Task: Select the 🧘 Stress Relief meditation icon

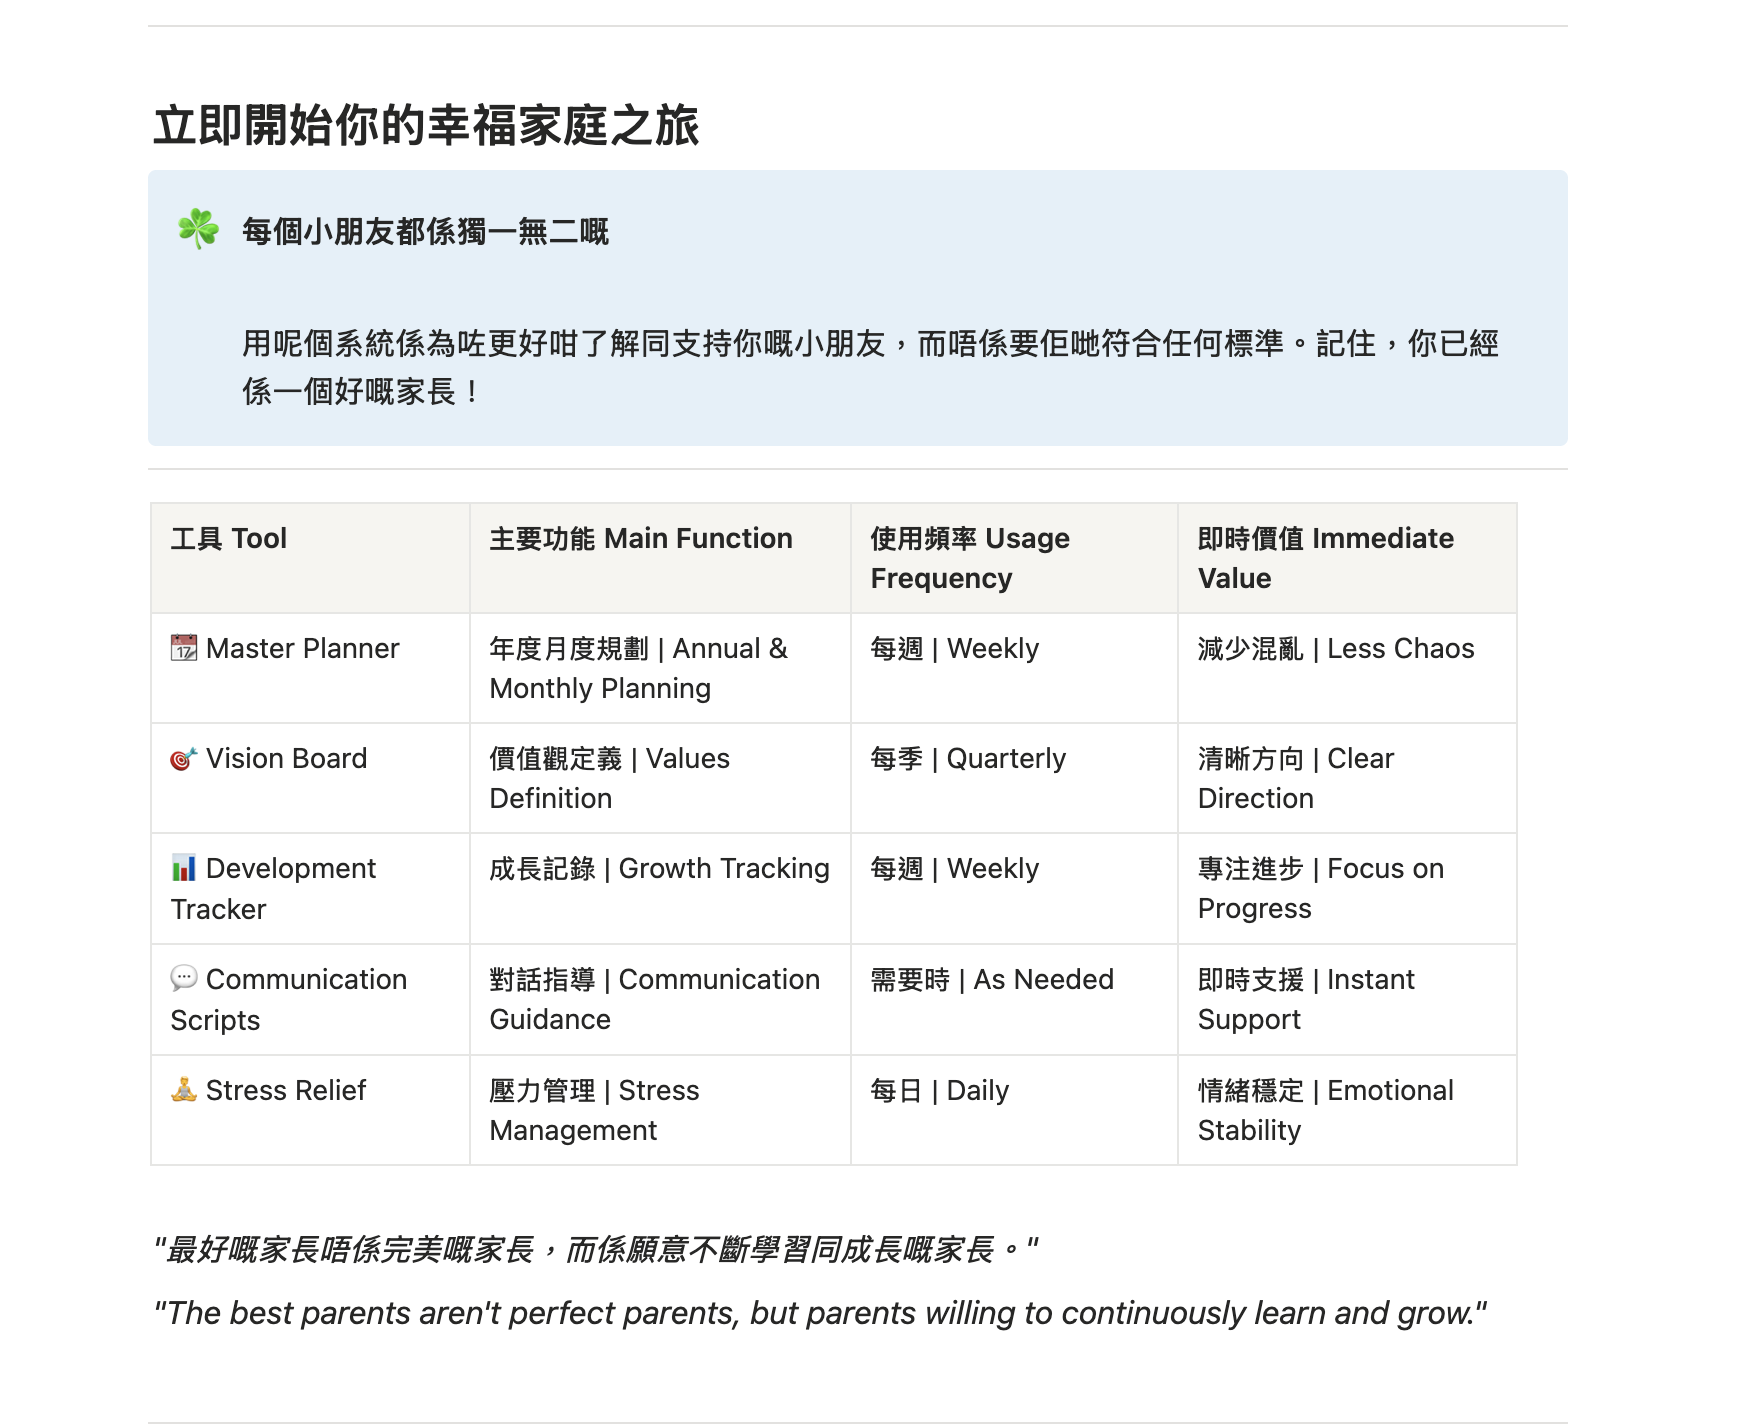Action: pyautogui.click(x=186, y=1090)
